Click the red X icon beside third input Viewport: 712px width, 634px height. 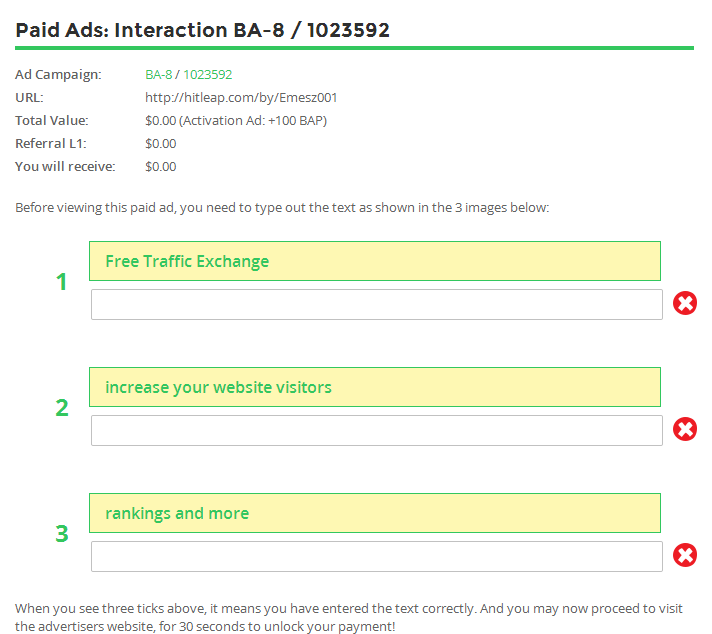(685, 555)
